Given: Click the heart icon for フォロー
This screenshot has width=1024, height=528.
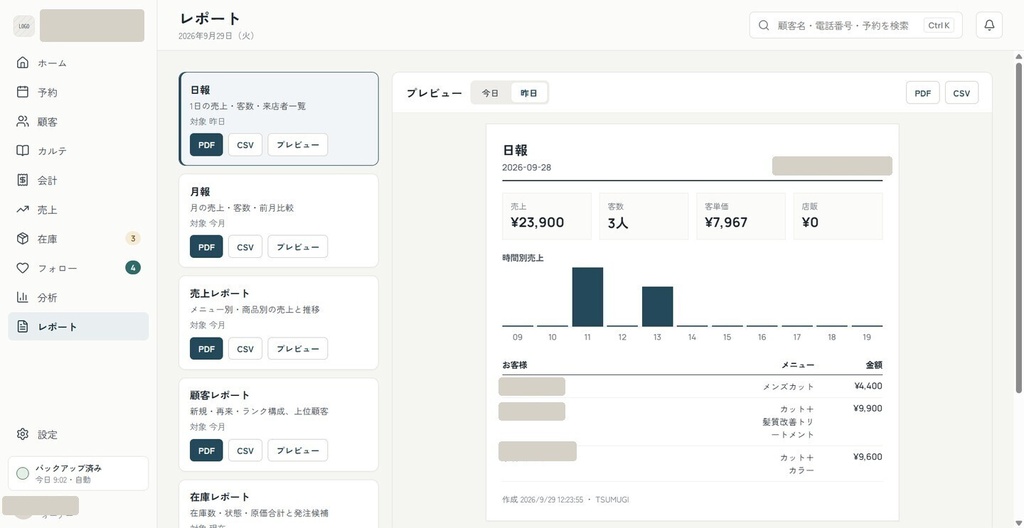Looking at the screenshot, I should [22, 268].
